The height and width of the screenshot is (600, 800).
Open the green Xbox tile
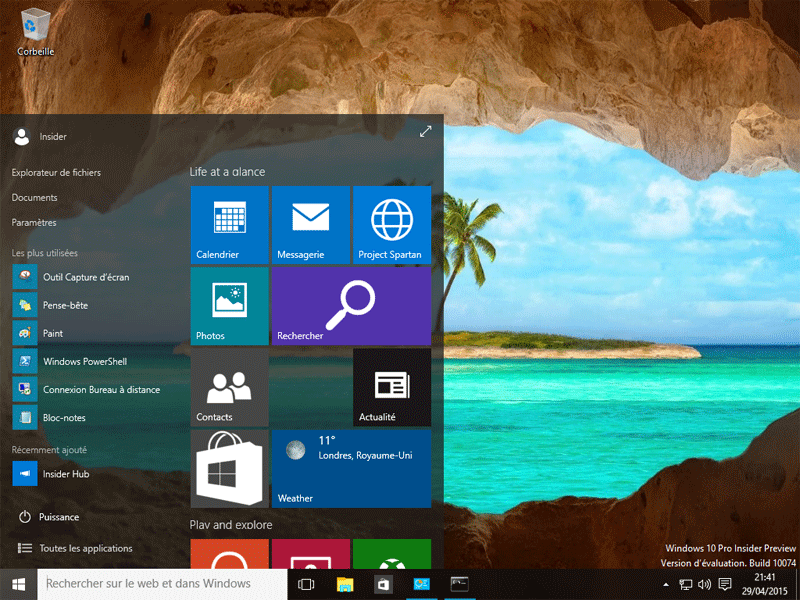click(392, 554)
